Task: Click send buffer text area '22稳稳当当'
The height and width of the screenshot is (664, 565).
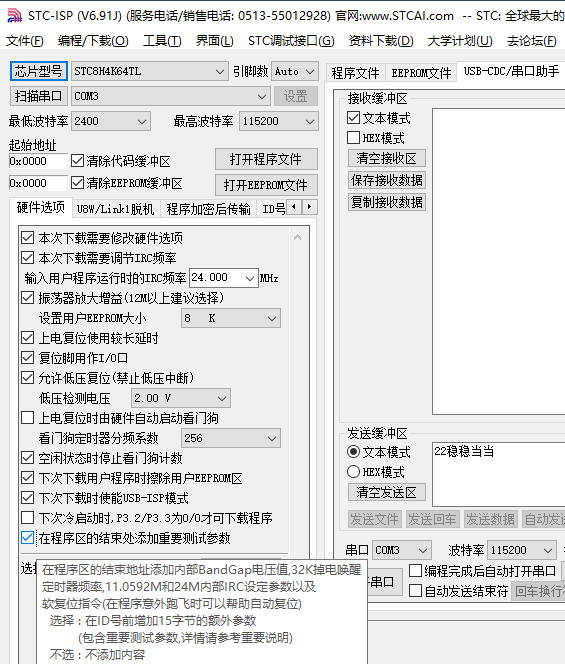Action: coord(499,474)
